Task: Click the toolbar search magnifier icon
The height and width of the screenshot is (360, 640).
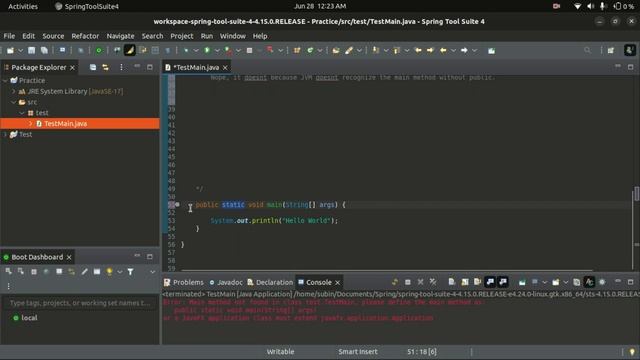Action: pos(587,50)
